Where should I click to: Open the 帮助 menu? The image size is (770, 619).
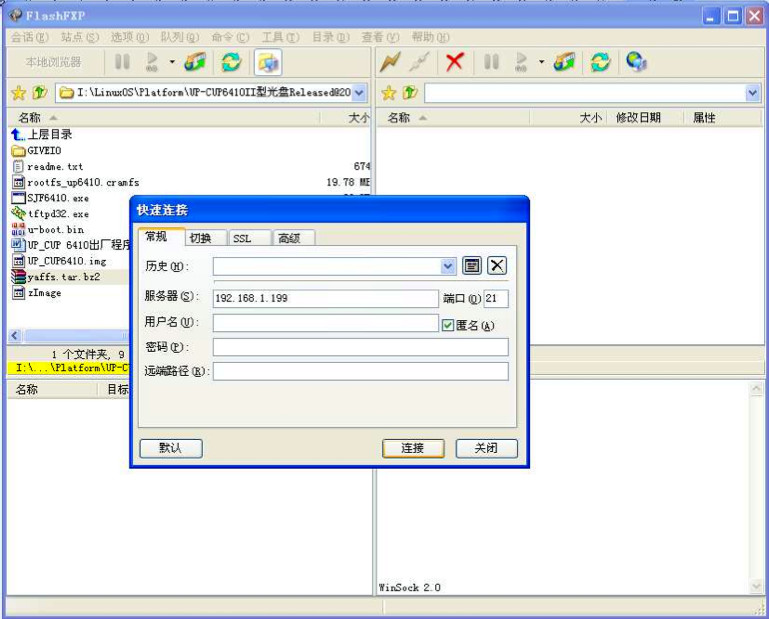430,37
